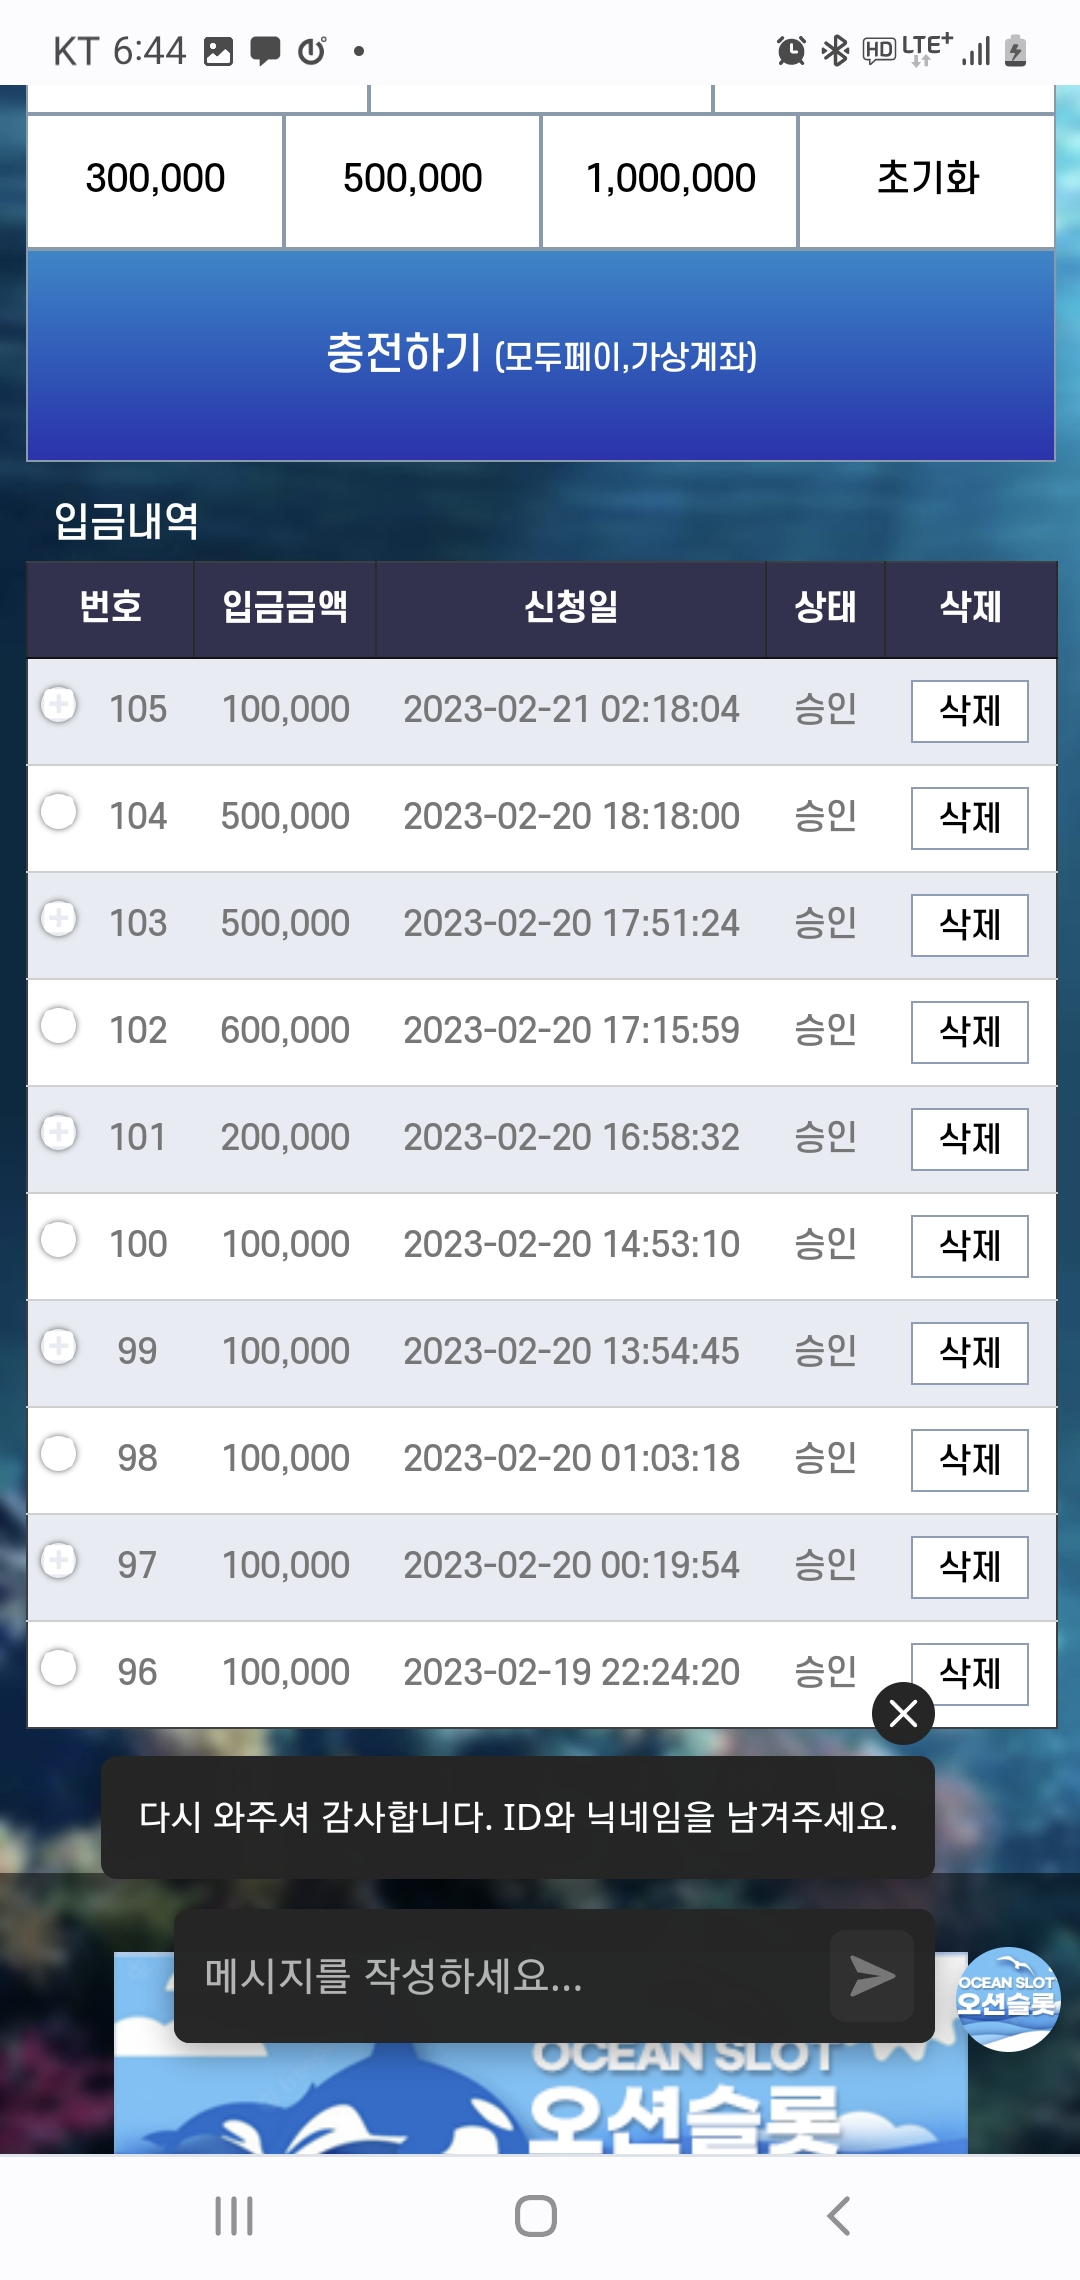Image resolution: width=1080 pixels, height=2280 pixels.
Task: Select radio circle for row 104
Action: (x=59, y=811)
